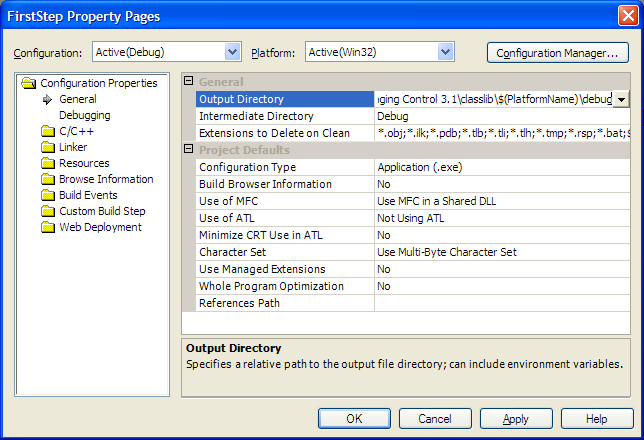The image size is (644, 440).
Task: Click the Configuration Properties open folder icon
Action: [29, 83]
